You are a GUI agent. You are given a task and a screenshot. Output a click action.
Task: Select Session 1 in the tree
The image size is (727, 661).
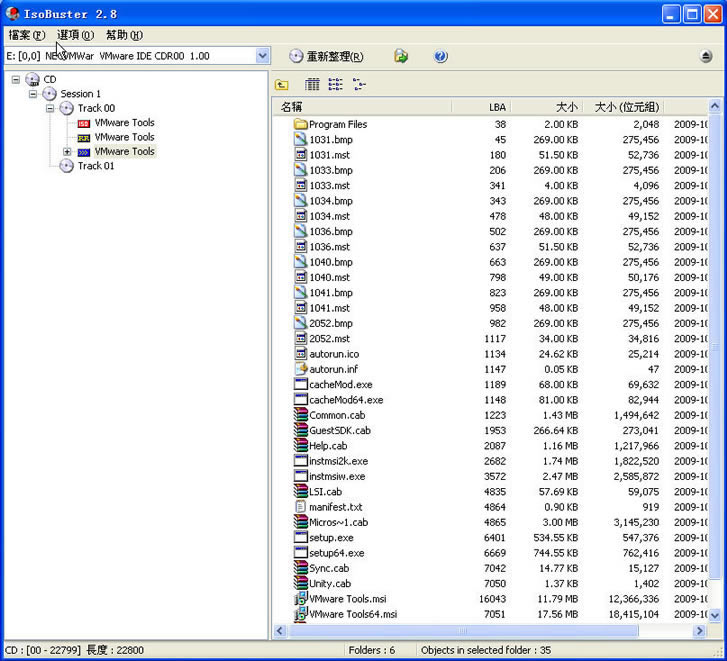click(80, 94)
